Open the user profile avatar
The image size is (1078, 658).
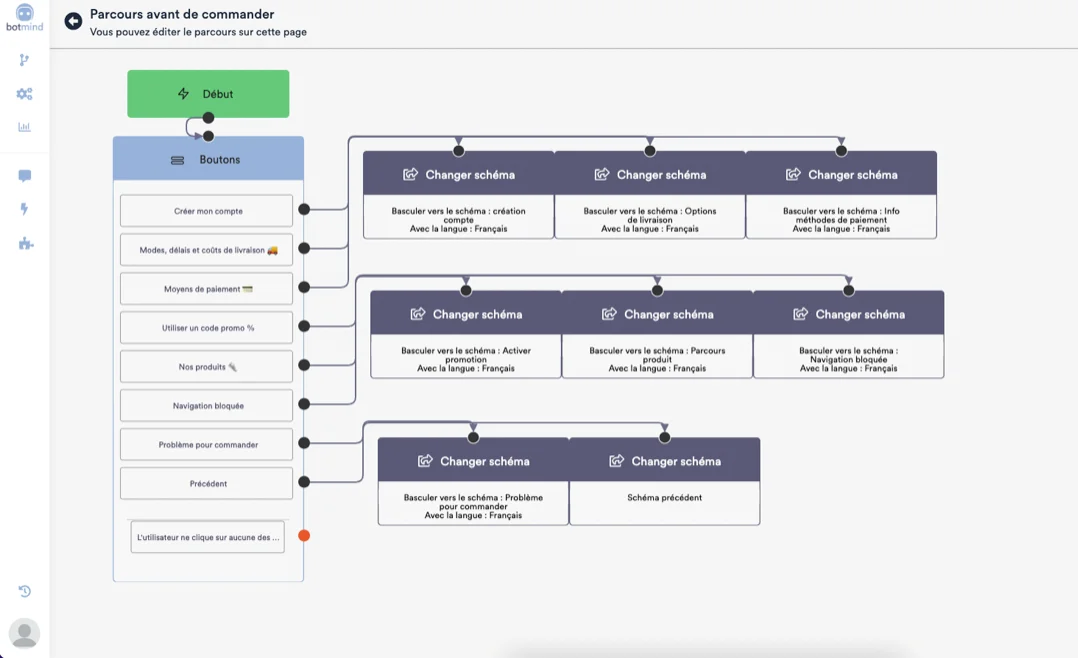click(x=24, y=632)
